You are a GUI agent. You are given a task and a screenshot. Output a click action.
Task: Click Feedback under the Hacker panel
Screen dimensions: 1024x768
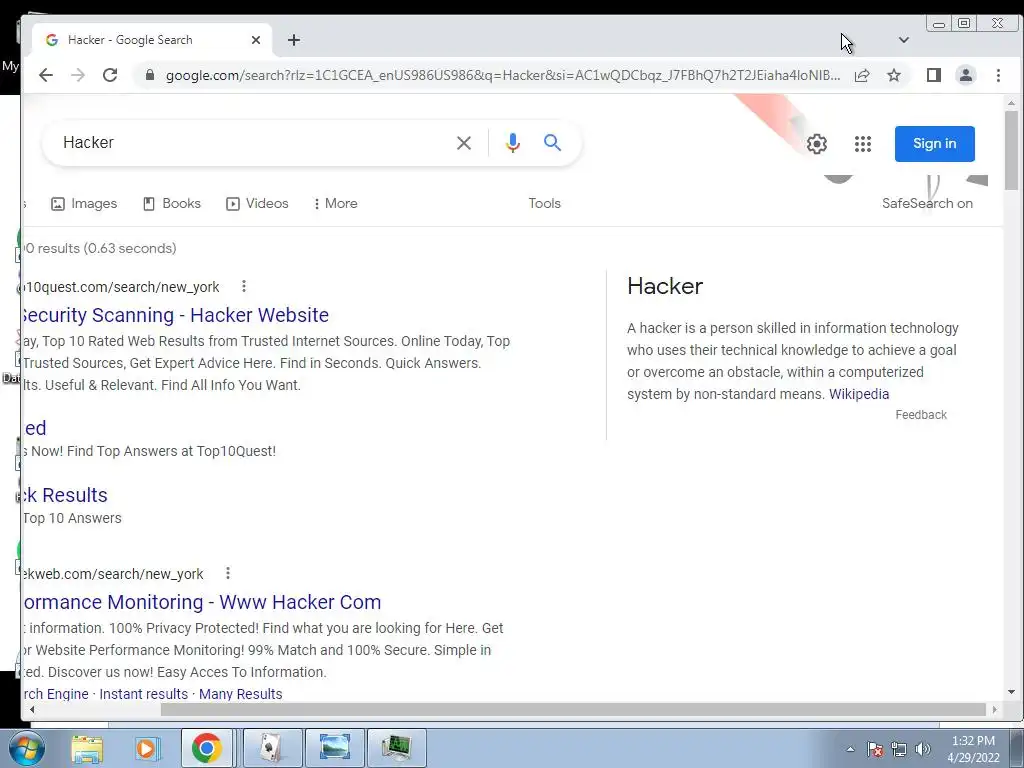pos(921,415)
